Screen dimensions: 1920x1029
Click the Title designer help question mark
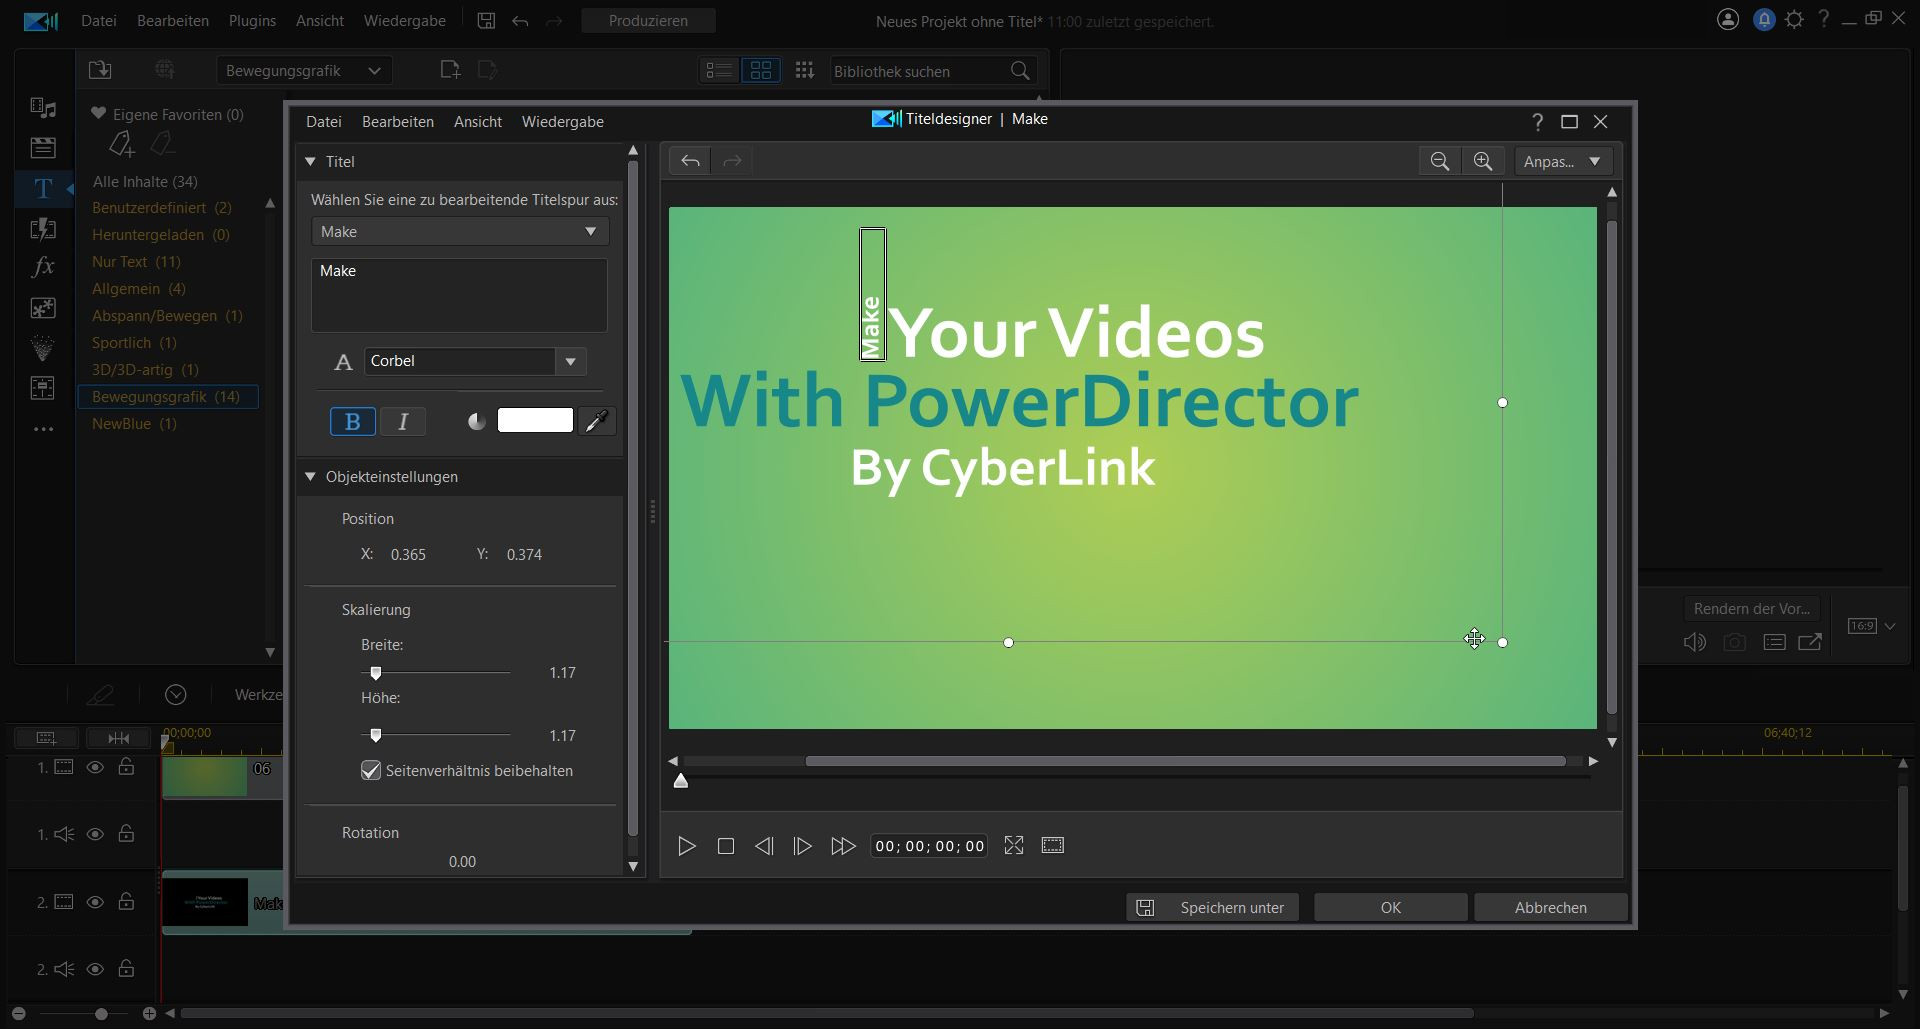1537,122
